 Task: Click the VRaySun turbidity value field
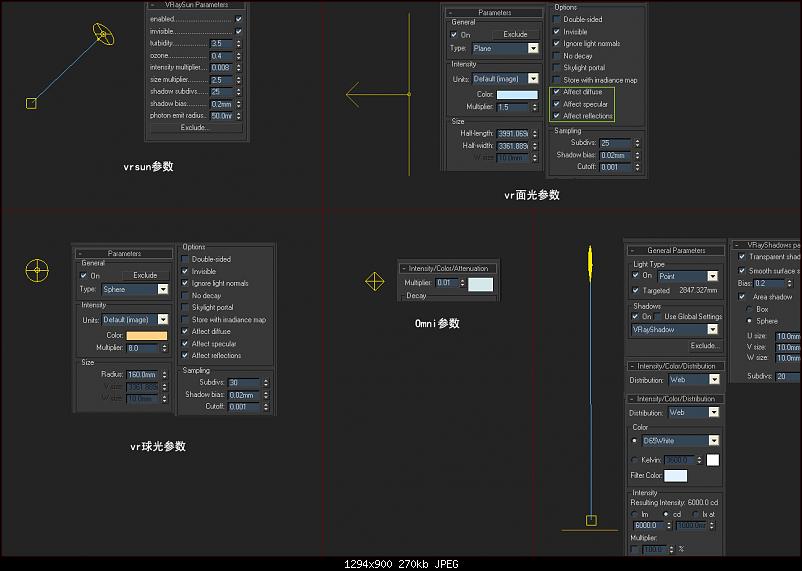(x=222, y=43)
